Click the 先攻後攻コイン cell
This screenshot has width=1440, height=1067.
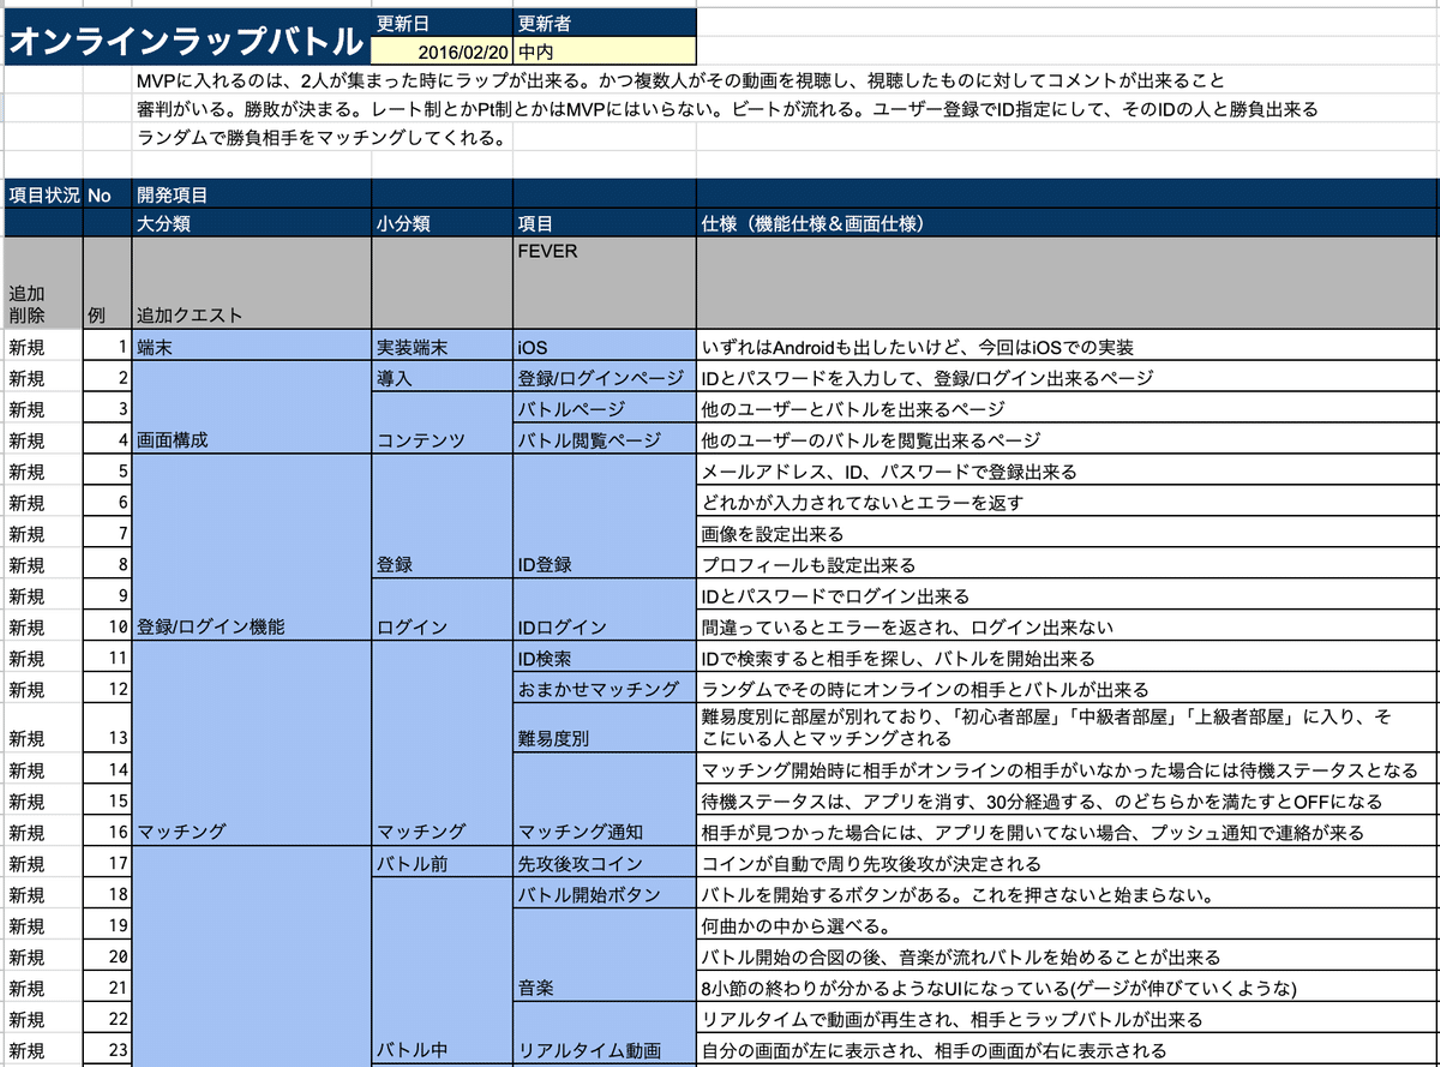coord(604,863)
